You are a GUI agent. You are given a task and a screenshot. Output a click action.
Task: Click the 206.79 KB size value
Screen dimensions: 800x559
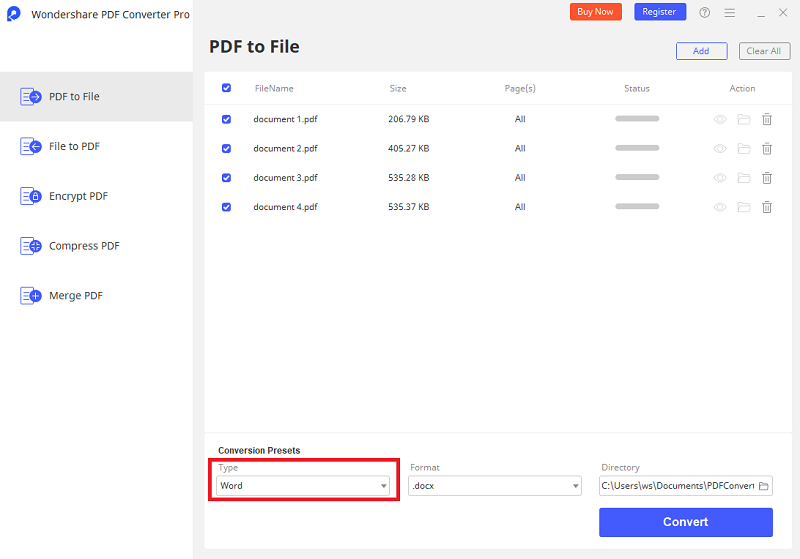[x=409, y=119]
